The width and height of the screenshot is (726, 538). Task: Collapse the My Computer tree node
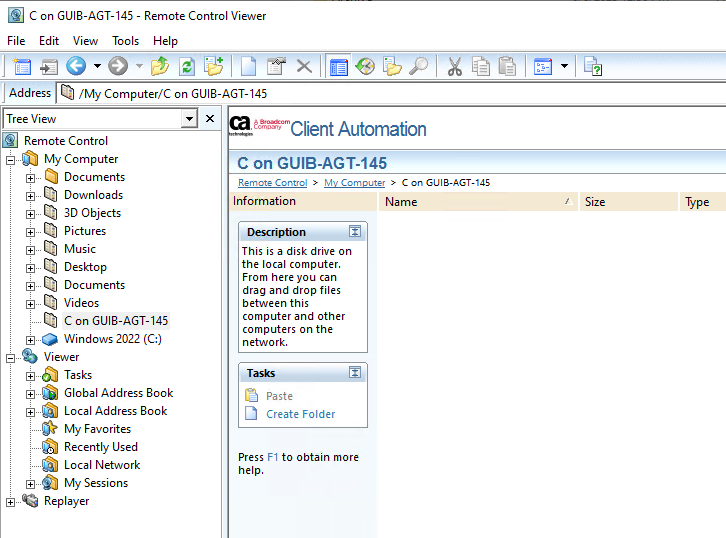click(11, 159)
